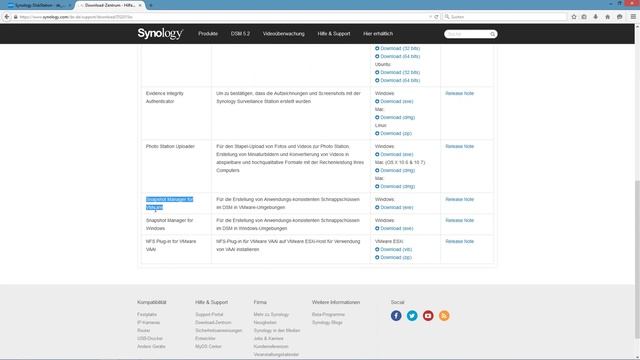Open the Videoüberwachung menu
This screenshot has height=360, width=640.
point(283,34)
